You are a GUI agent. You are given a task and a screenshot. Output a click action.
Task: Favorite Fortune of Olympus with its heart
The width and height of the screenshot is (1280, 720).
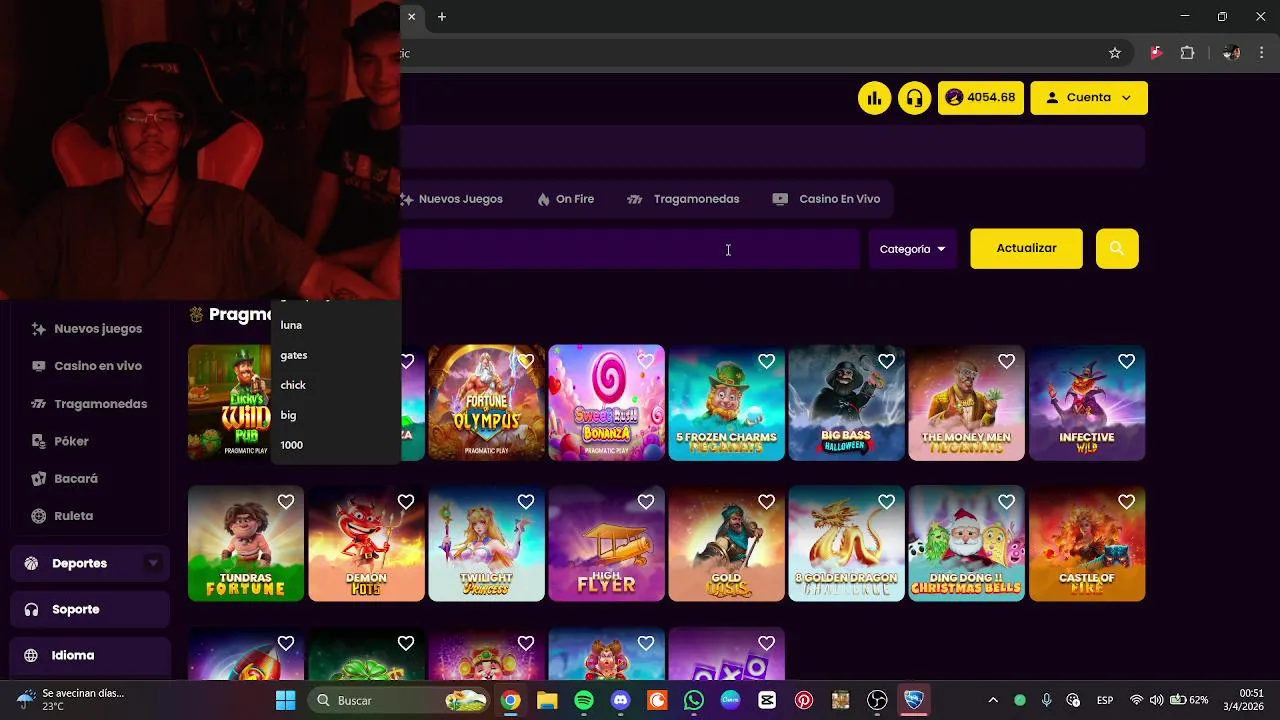point(526,361)
